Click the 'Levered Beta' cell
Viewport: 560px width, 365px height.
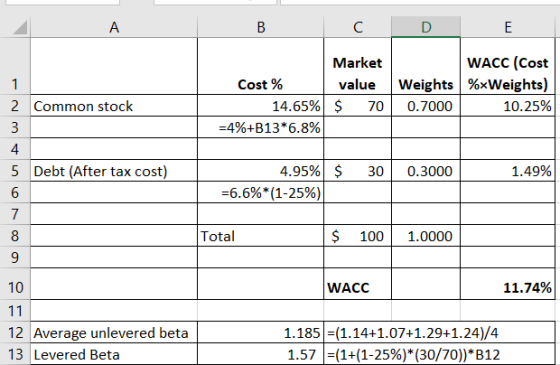click(x=114, y=354)
